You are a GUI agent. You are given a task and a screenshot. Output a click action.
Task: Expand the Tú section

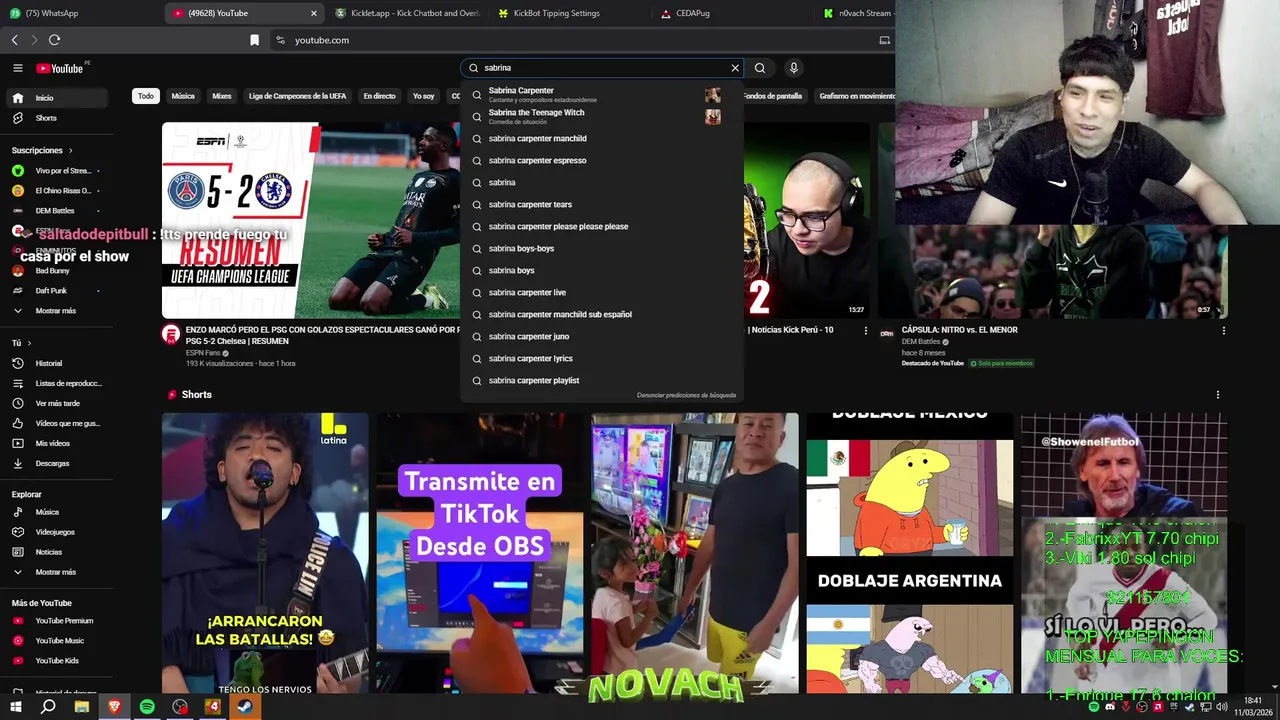20,343
